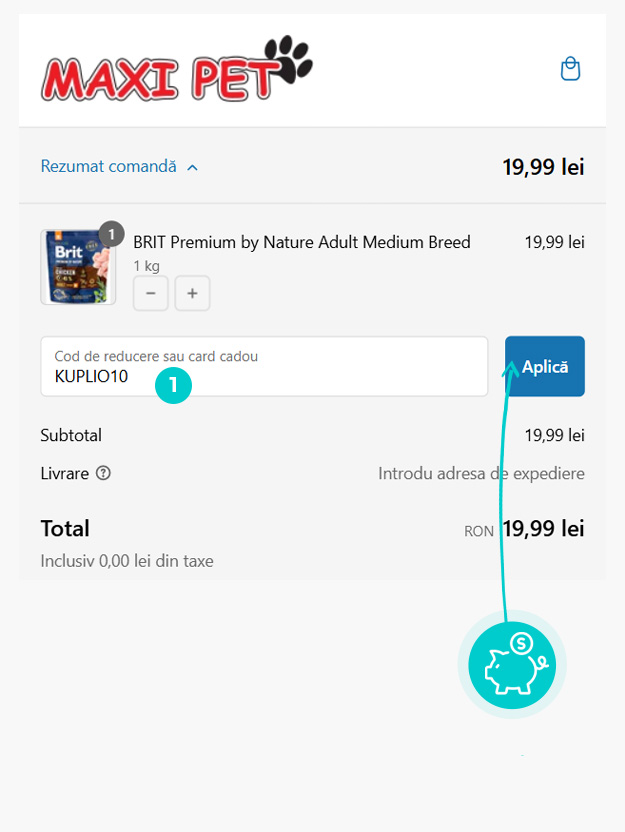The width and height of the screenshot is (625, 832).
Task: Click the bold Total label
Action: (65, 528)
